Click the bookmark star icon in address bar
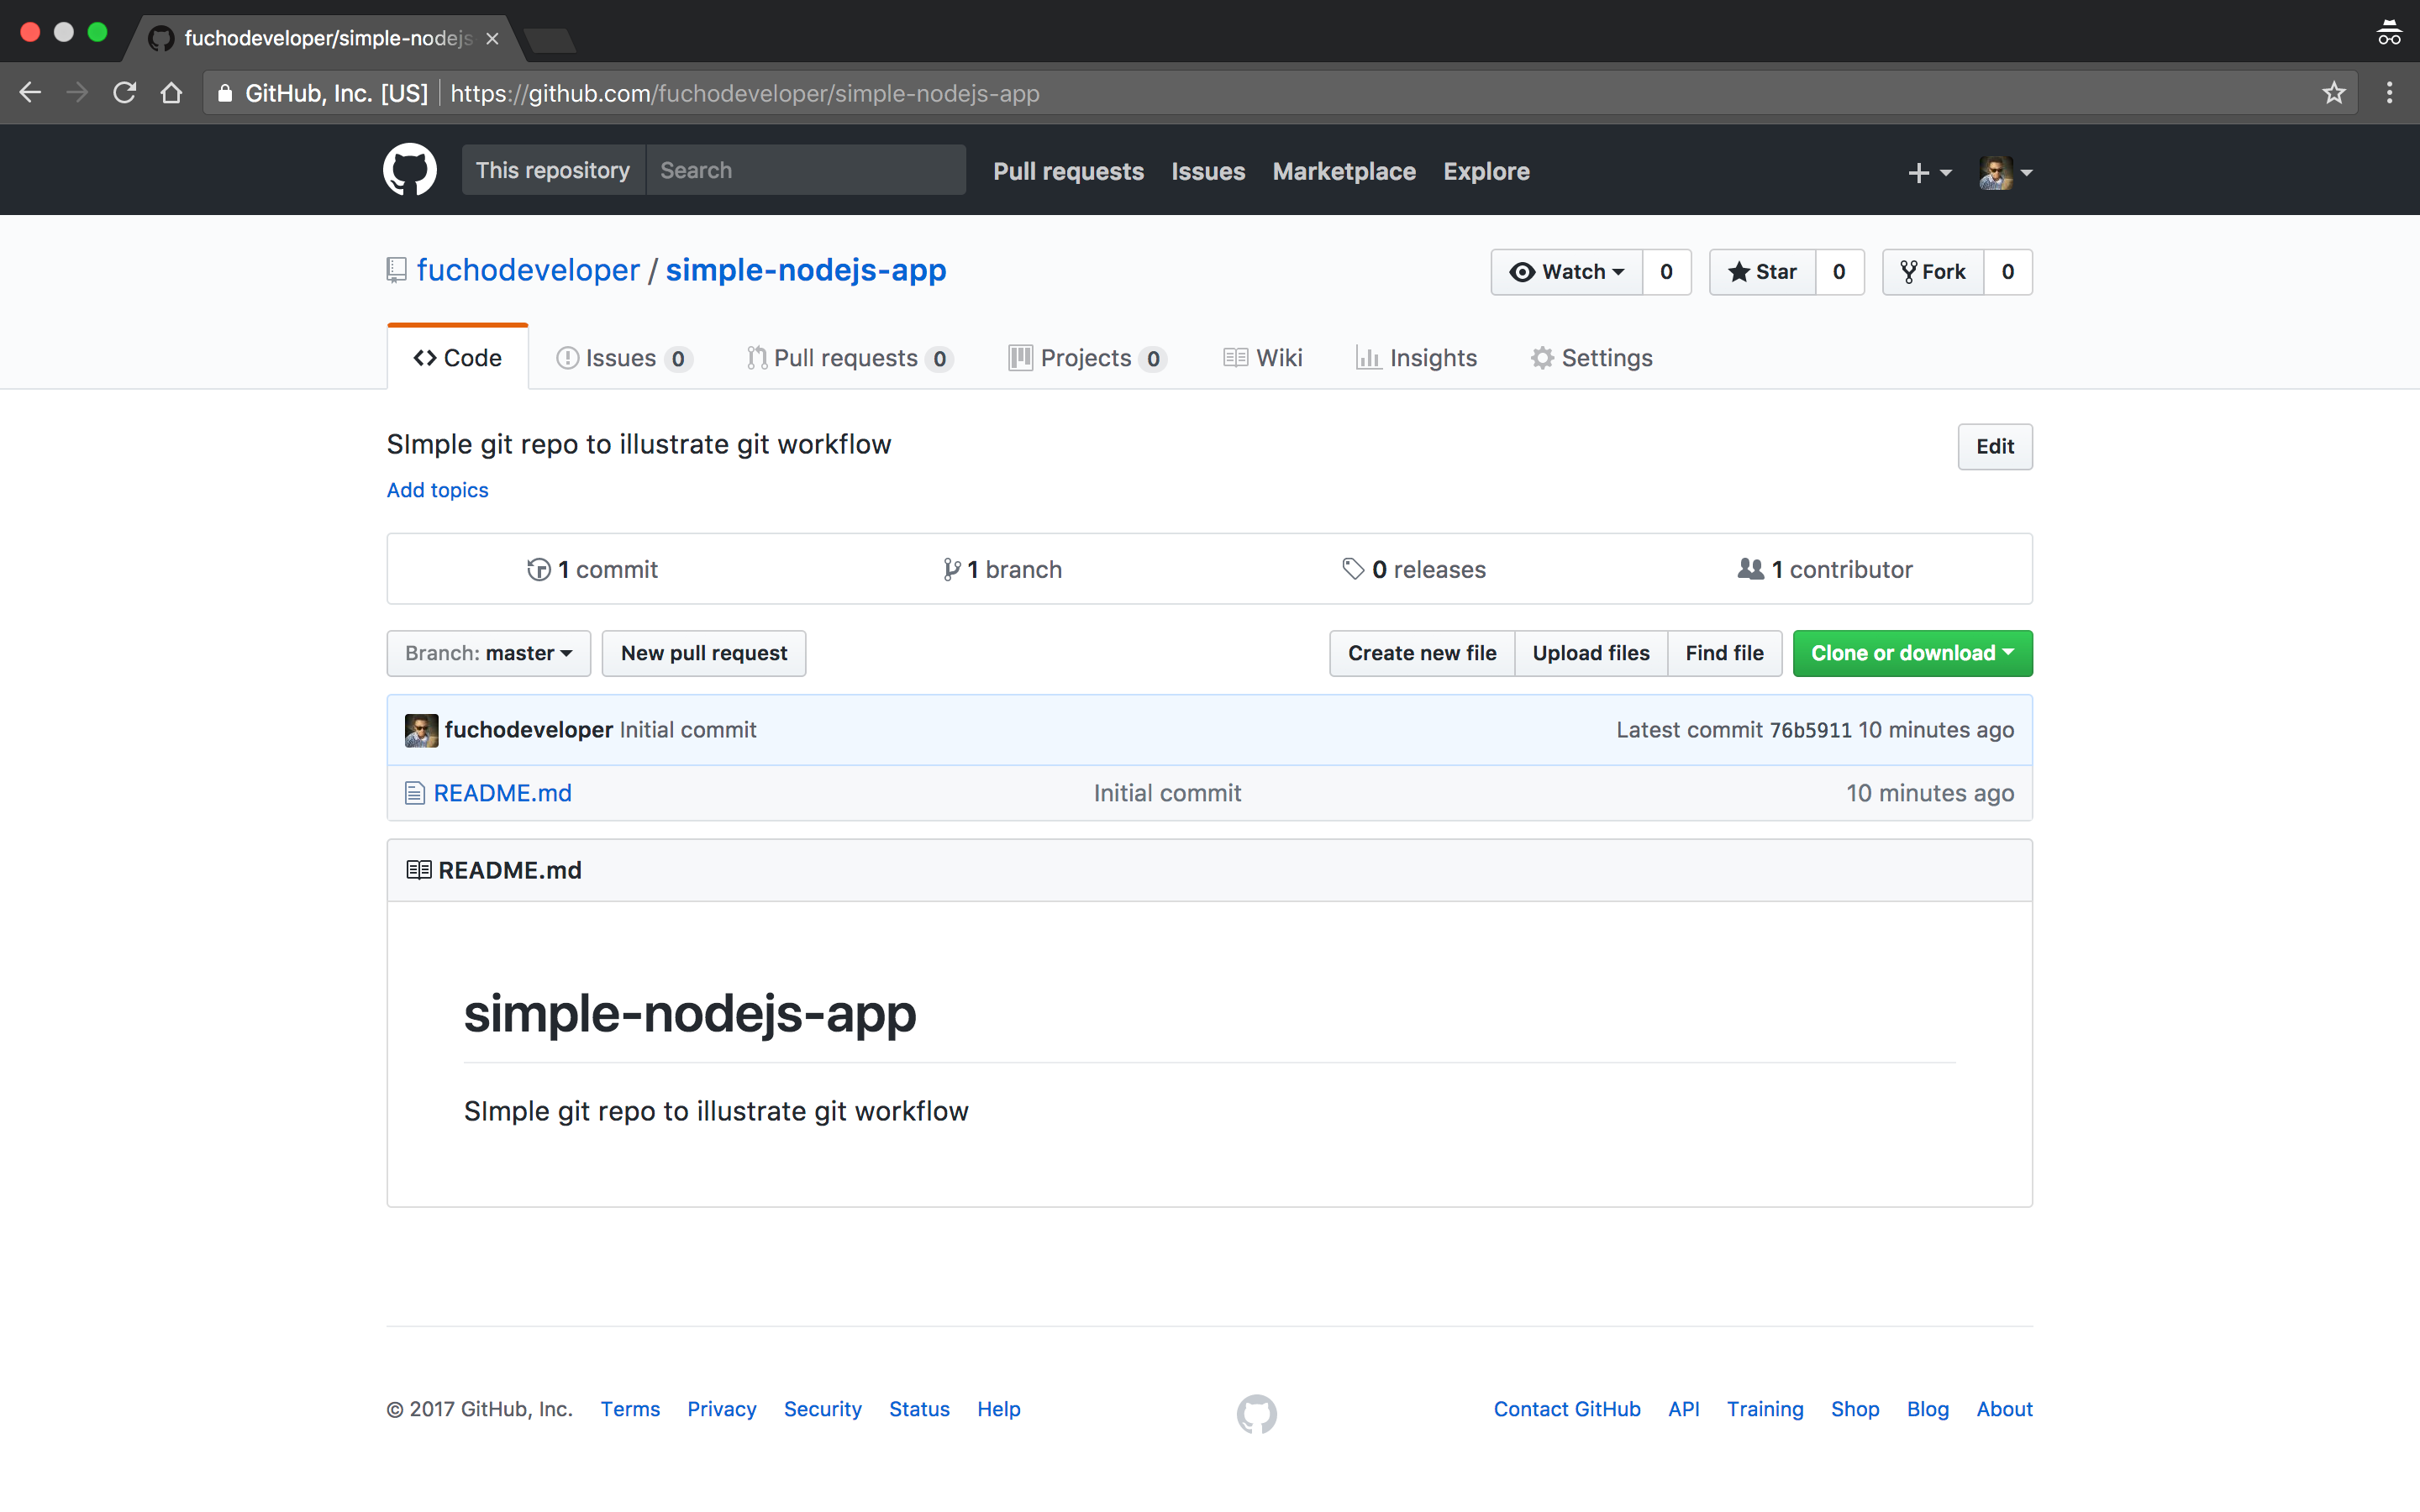Image resolution: width=2420 pixels, height=1512 pixels. (x=2333, y=93)
